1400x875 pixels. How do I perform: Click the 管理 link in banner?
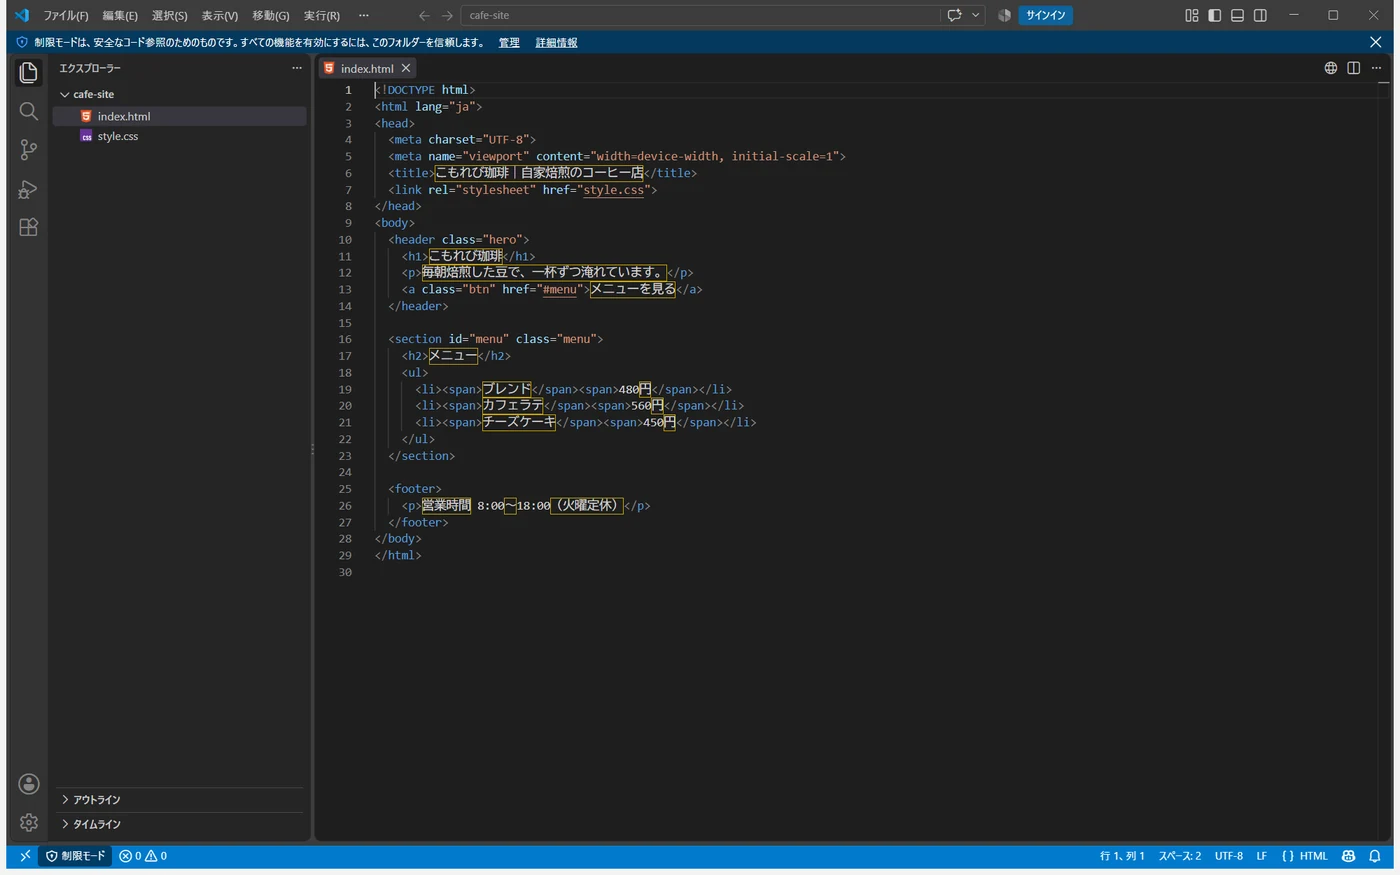(509, 42)
